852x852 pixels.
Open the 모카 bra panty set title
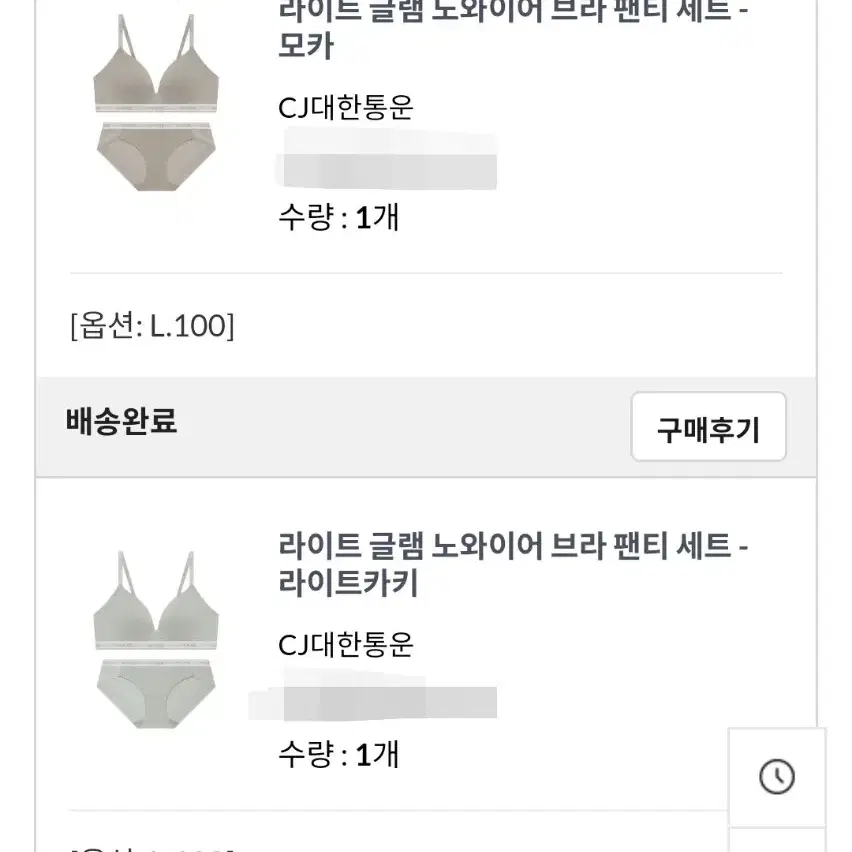[513, 28]
